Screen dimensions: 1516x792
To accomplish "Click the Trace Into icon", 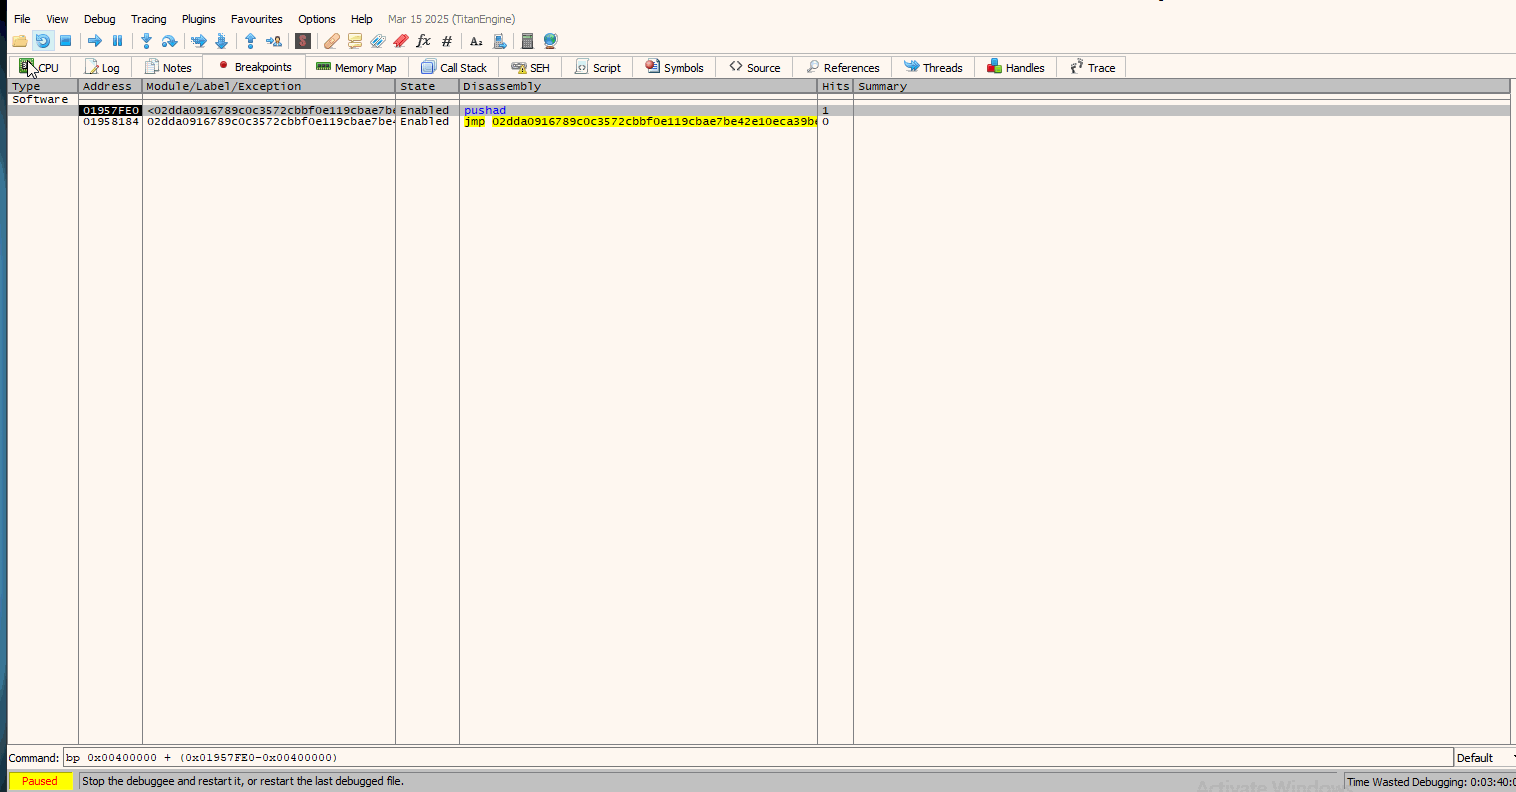I will pos(199,41).
